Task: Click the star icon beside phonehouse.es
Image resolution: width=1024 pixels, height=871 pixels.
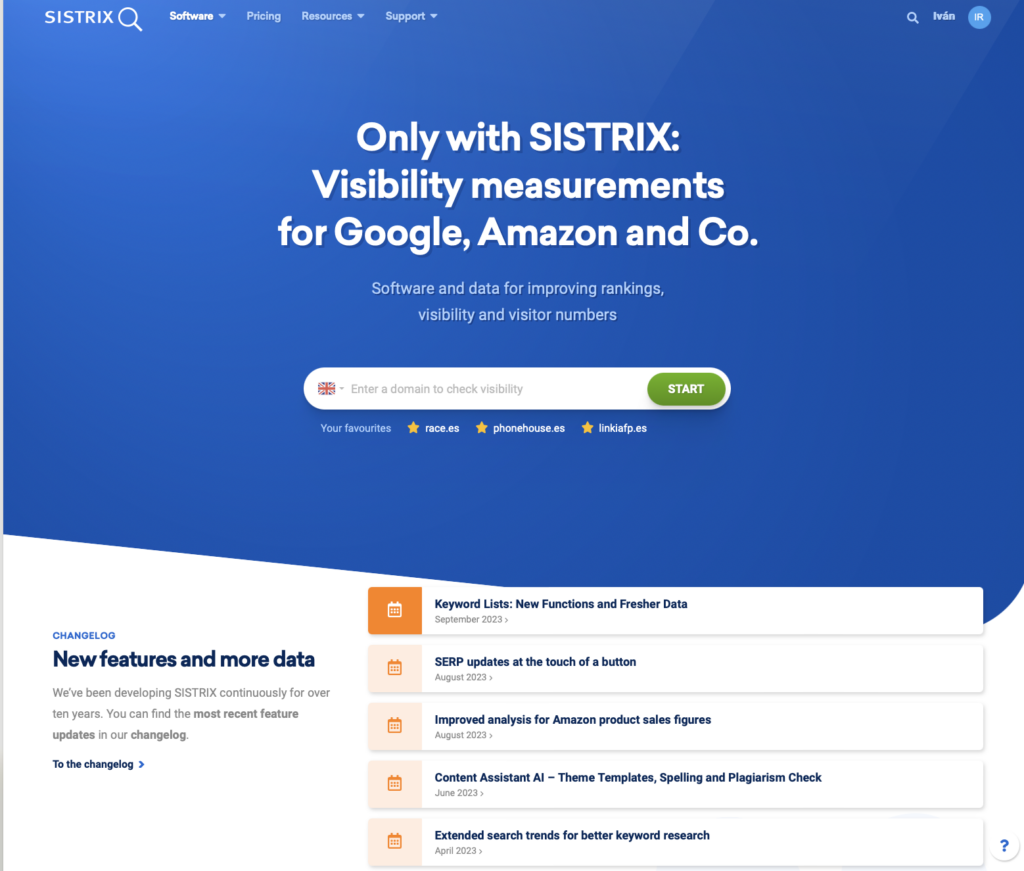Action: click(482, 428)
